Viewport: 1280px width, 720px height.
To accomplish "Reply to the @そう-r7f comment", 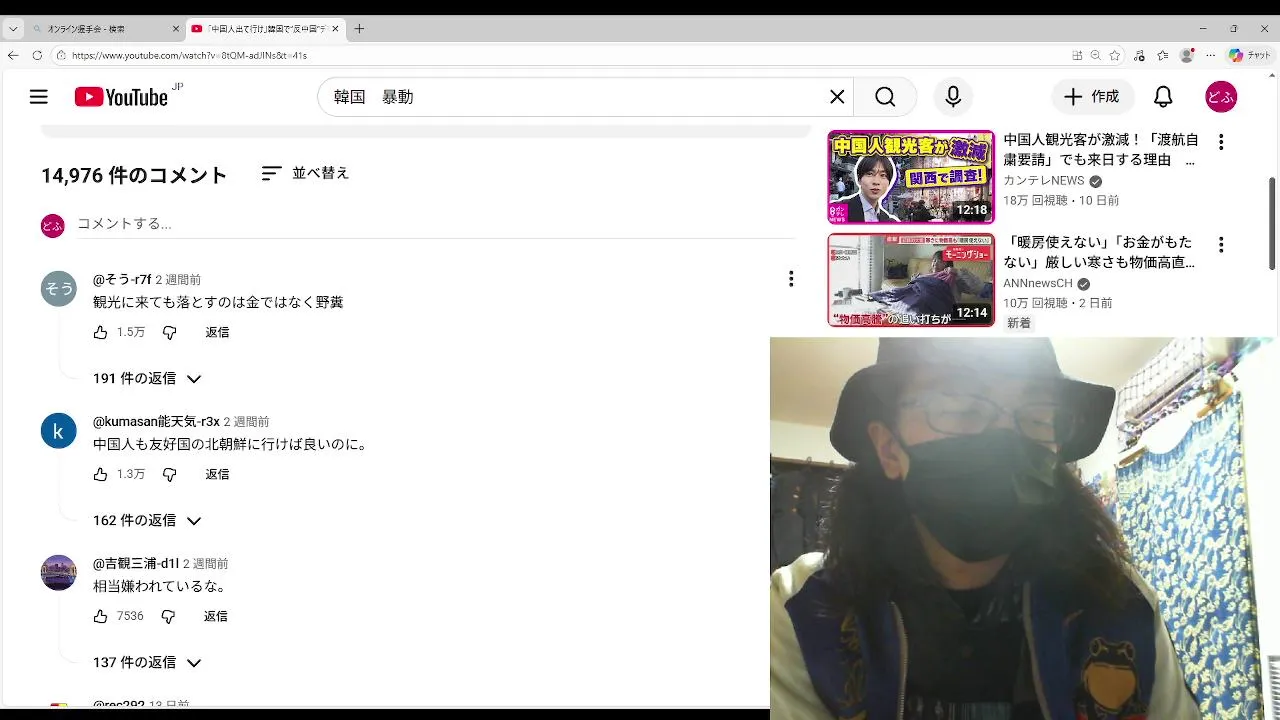I will pos(217,332).
